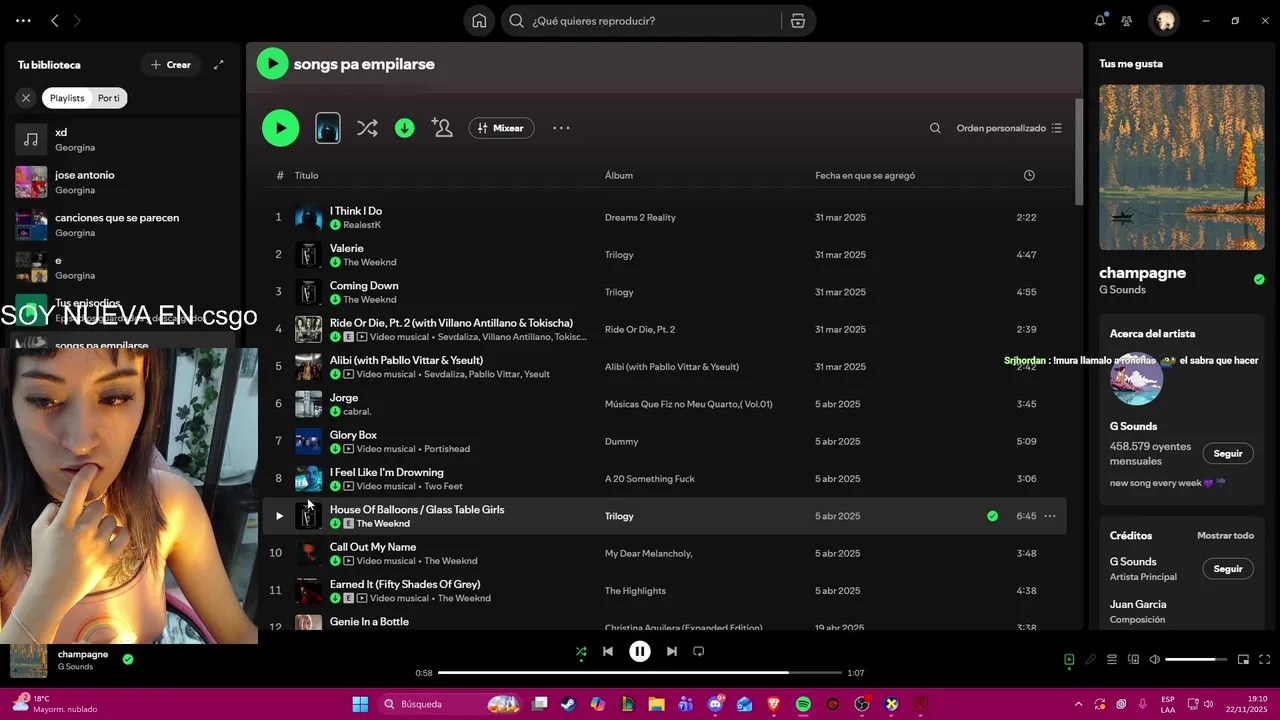Enable smart shuffle for the playlist header
The height and width of the screenshot is (720, 1280).
coord(367,128)
